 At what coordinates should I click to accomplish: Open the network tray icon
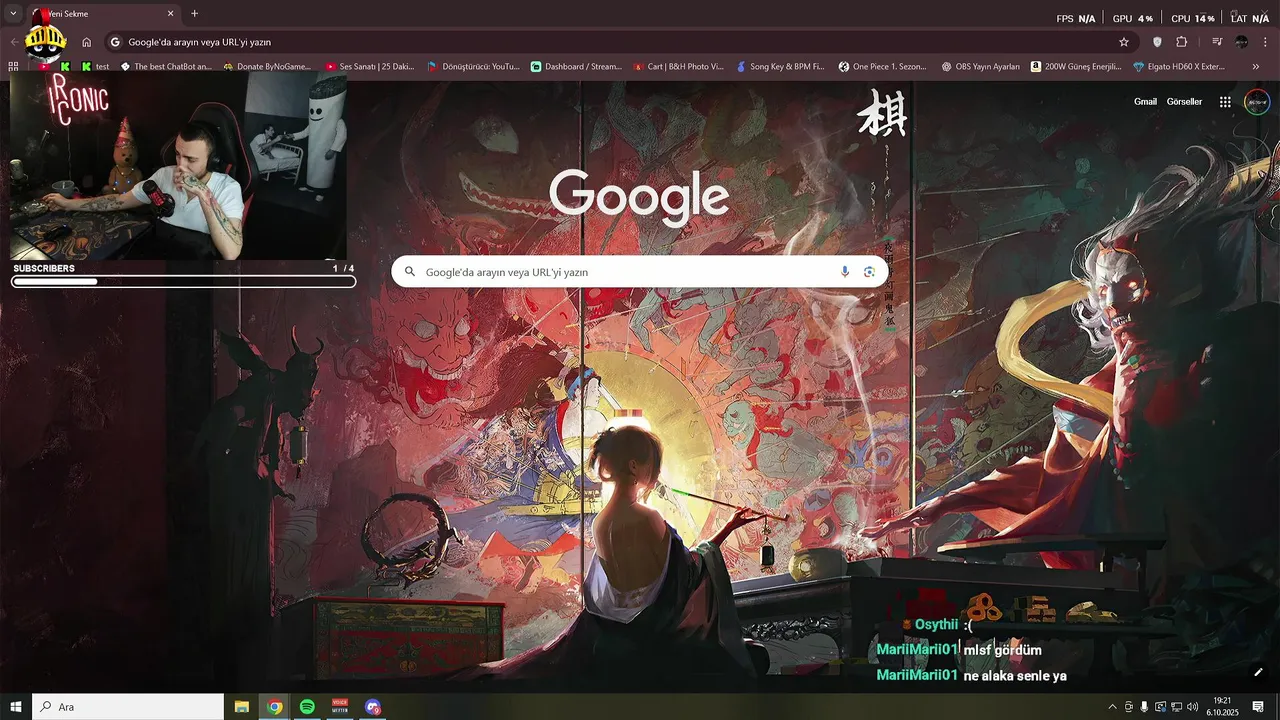(1176, 707)
